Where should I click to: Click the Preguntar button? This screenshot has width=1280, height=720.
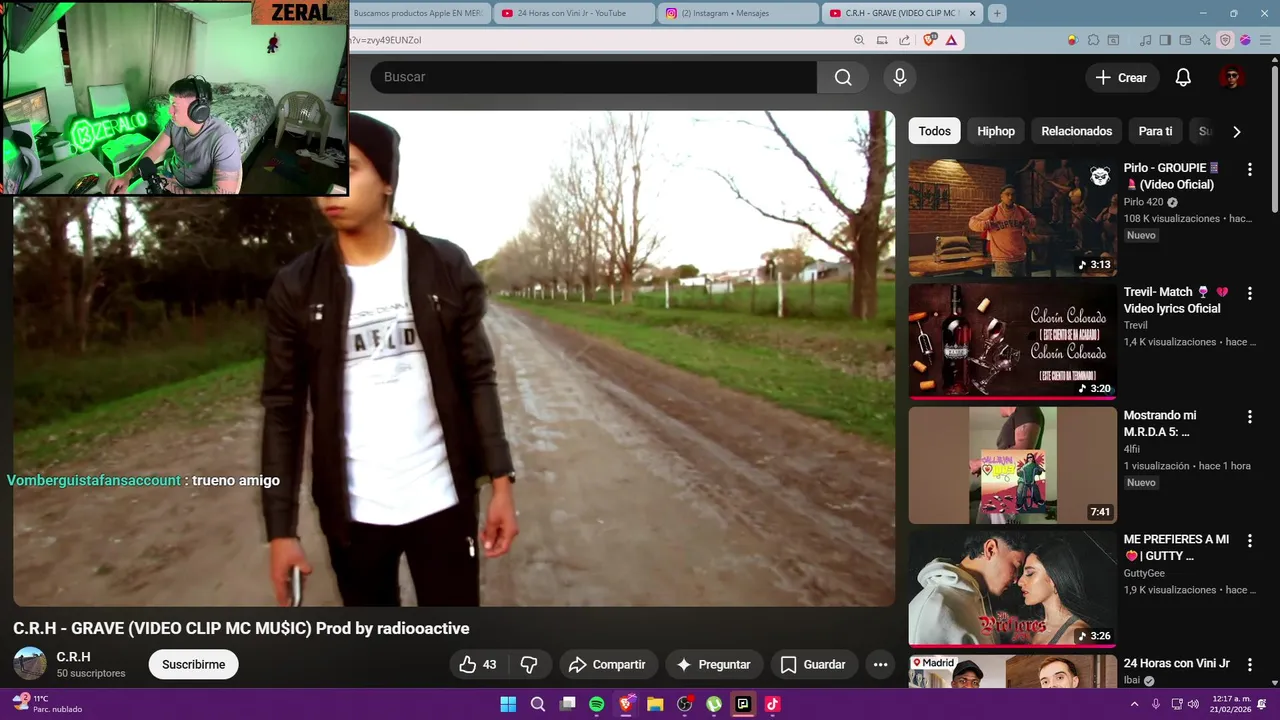pos(714,664)
